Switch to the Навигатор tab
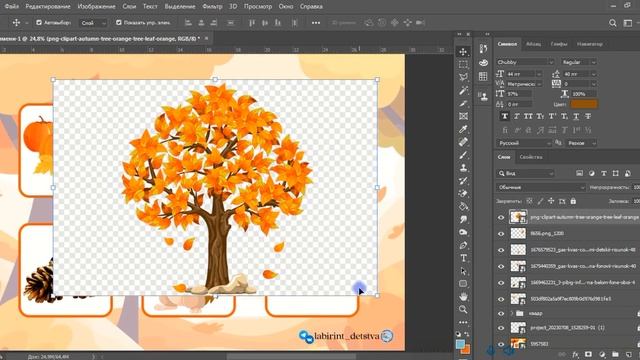640x360 pixels. pos(589,44)
